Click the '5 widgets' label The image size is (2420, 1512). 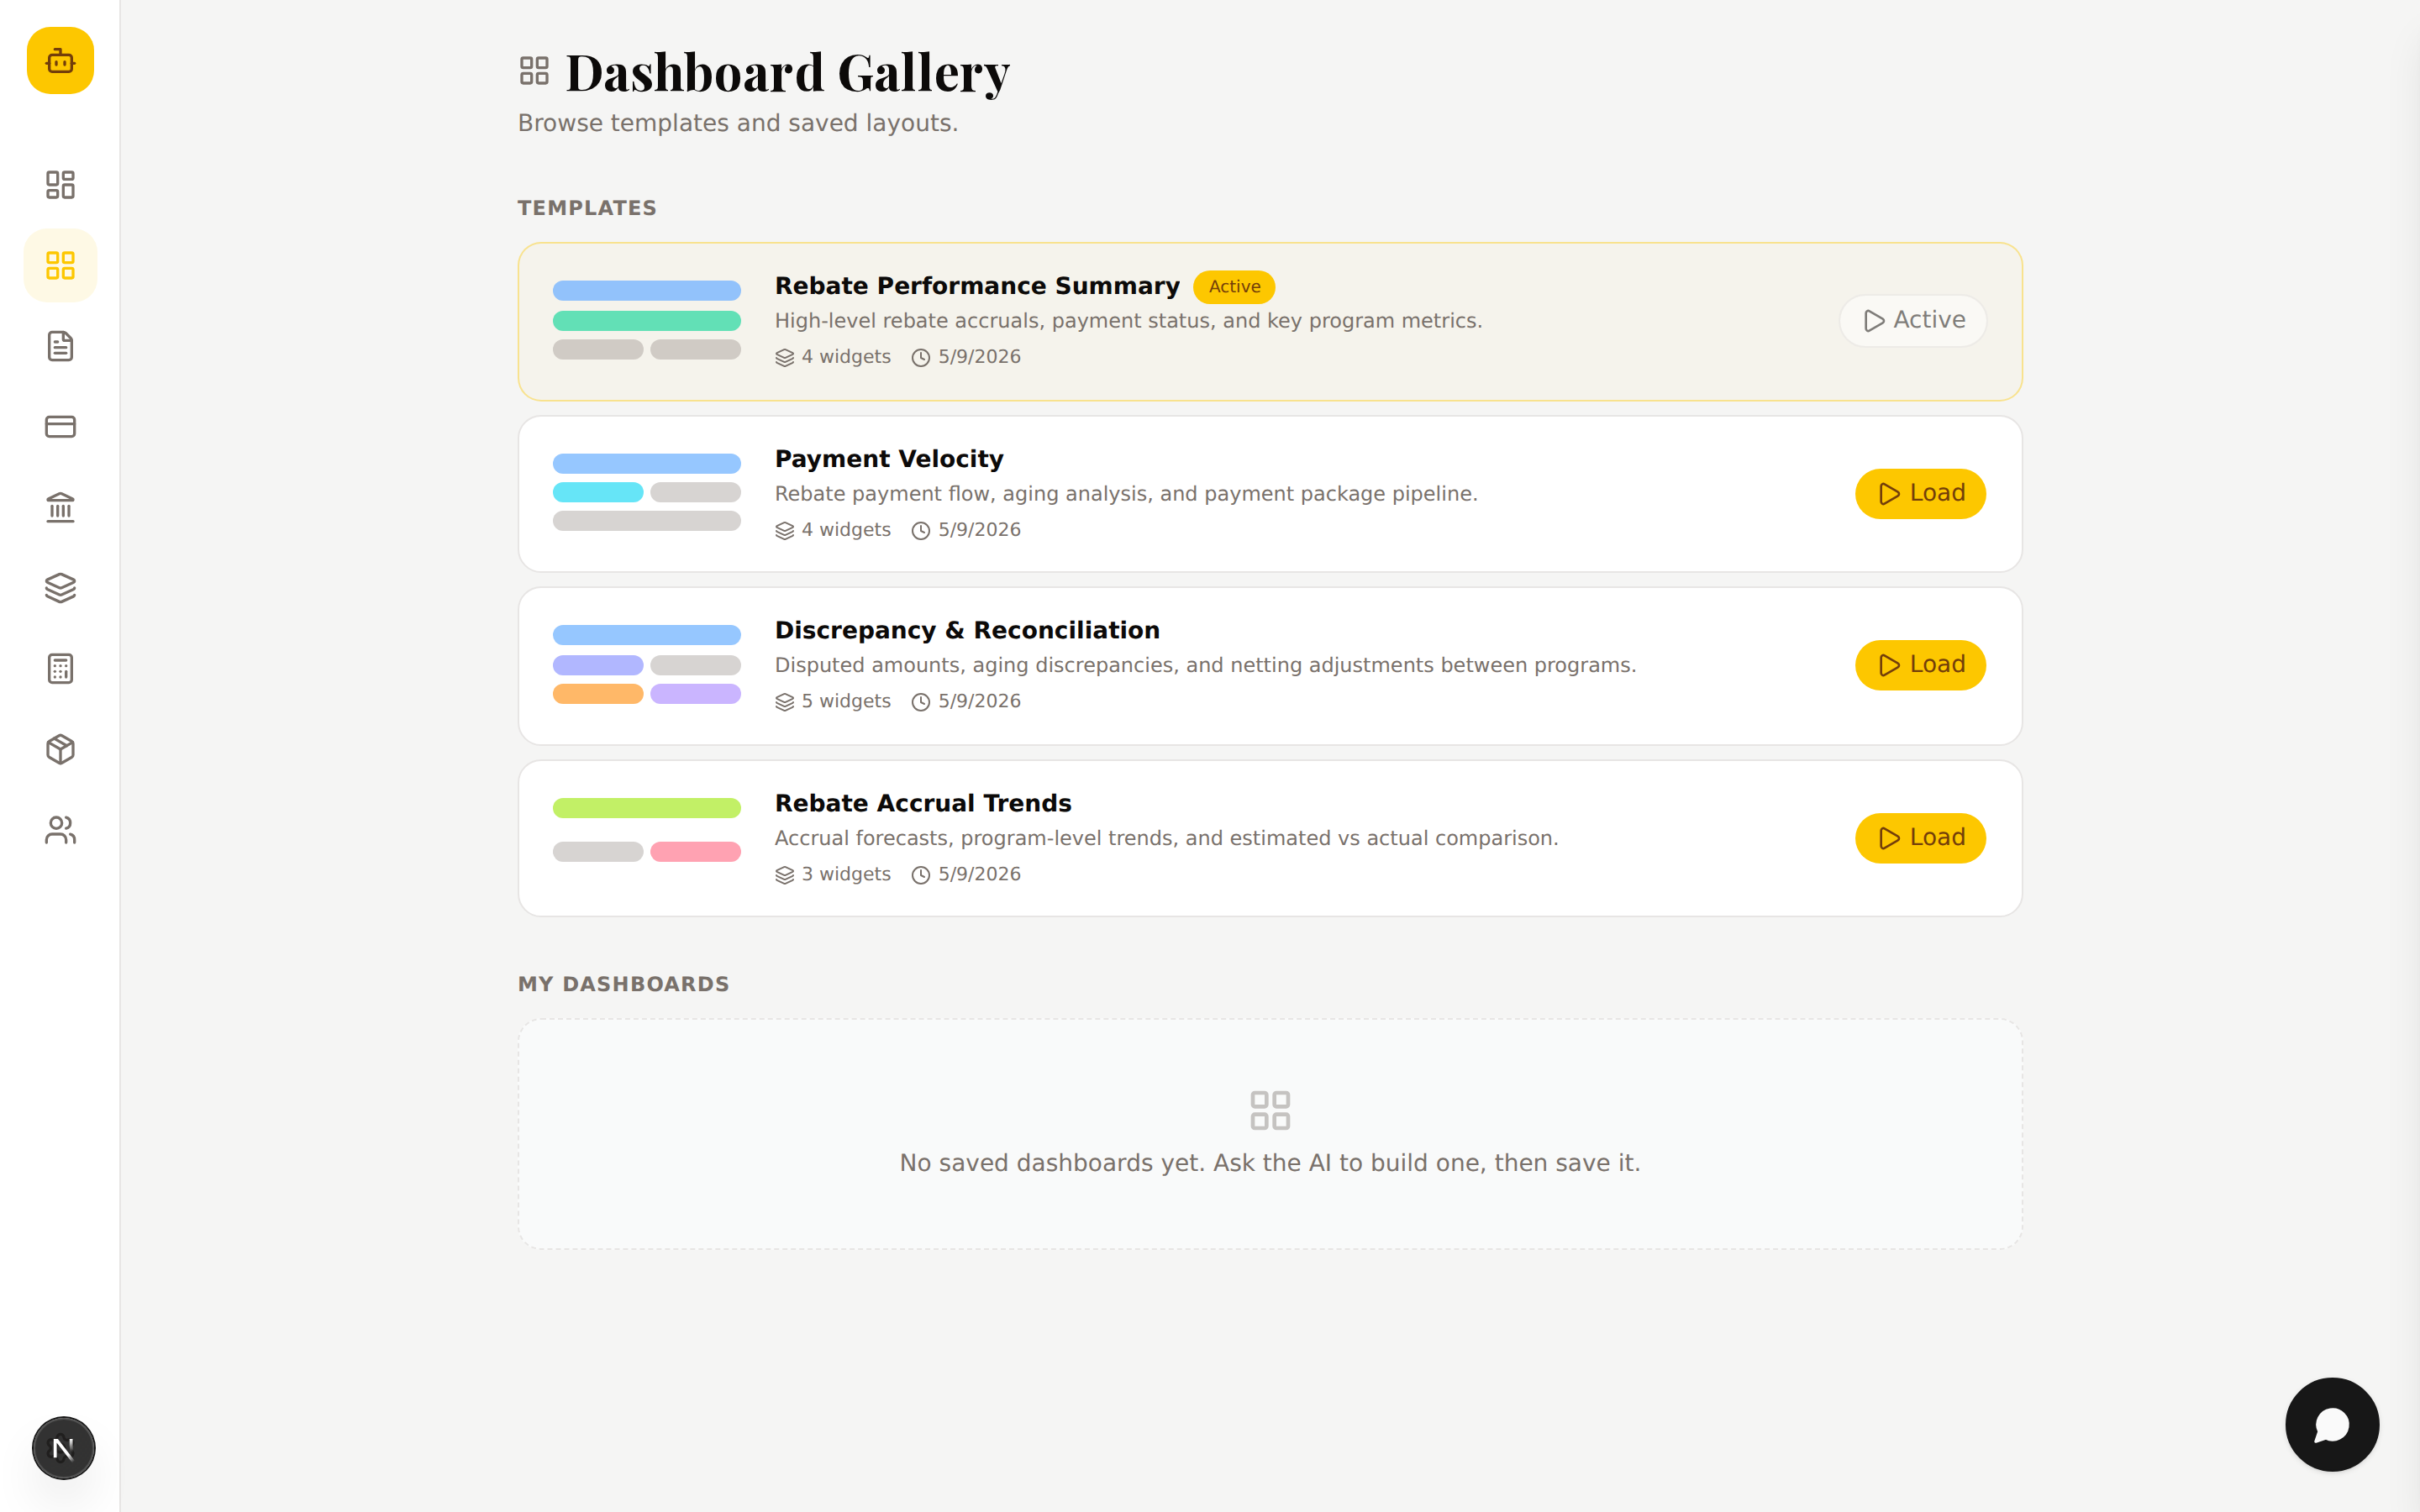(846, 701)
